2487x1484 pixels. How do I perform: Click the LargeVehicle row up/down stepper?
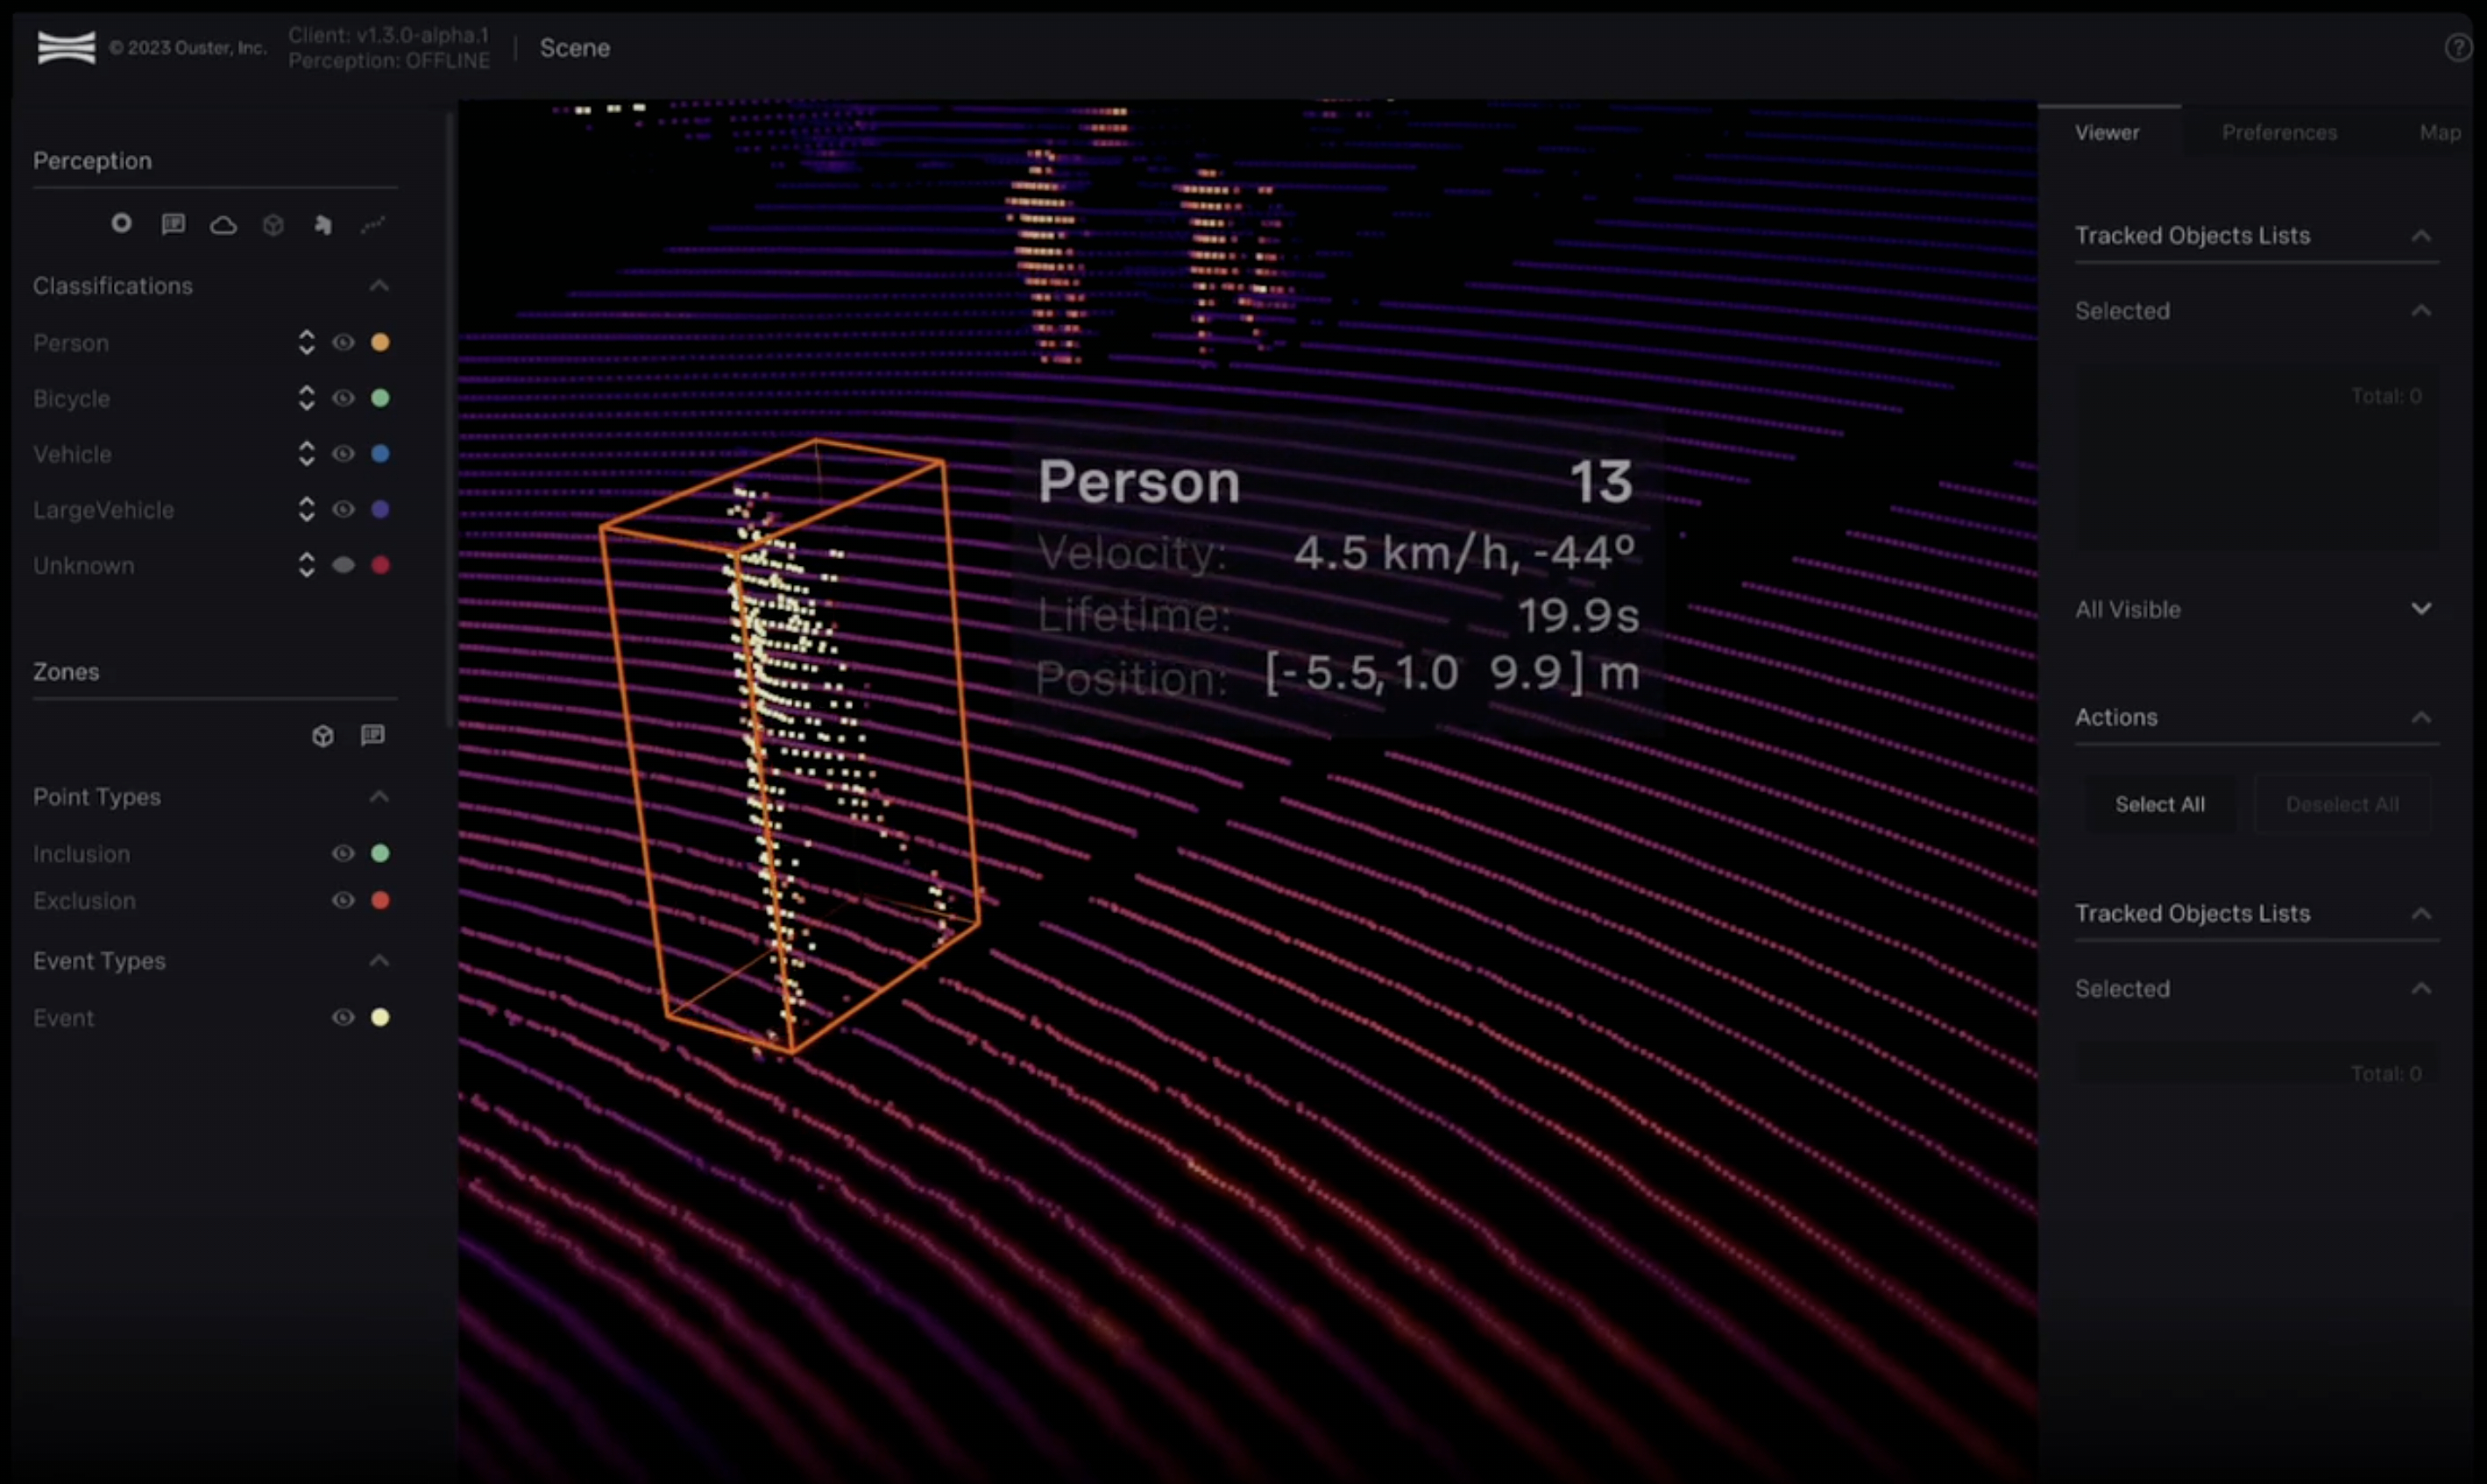pyautogui.click(x=306, y=510)
